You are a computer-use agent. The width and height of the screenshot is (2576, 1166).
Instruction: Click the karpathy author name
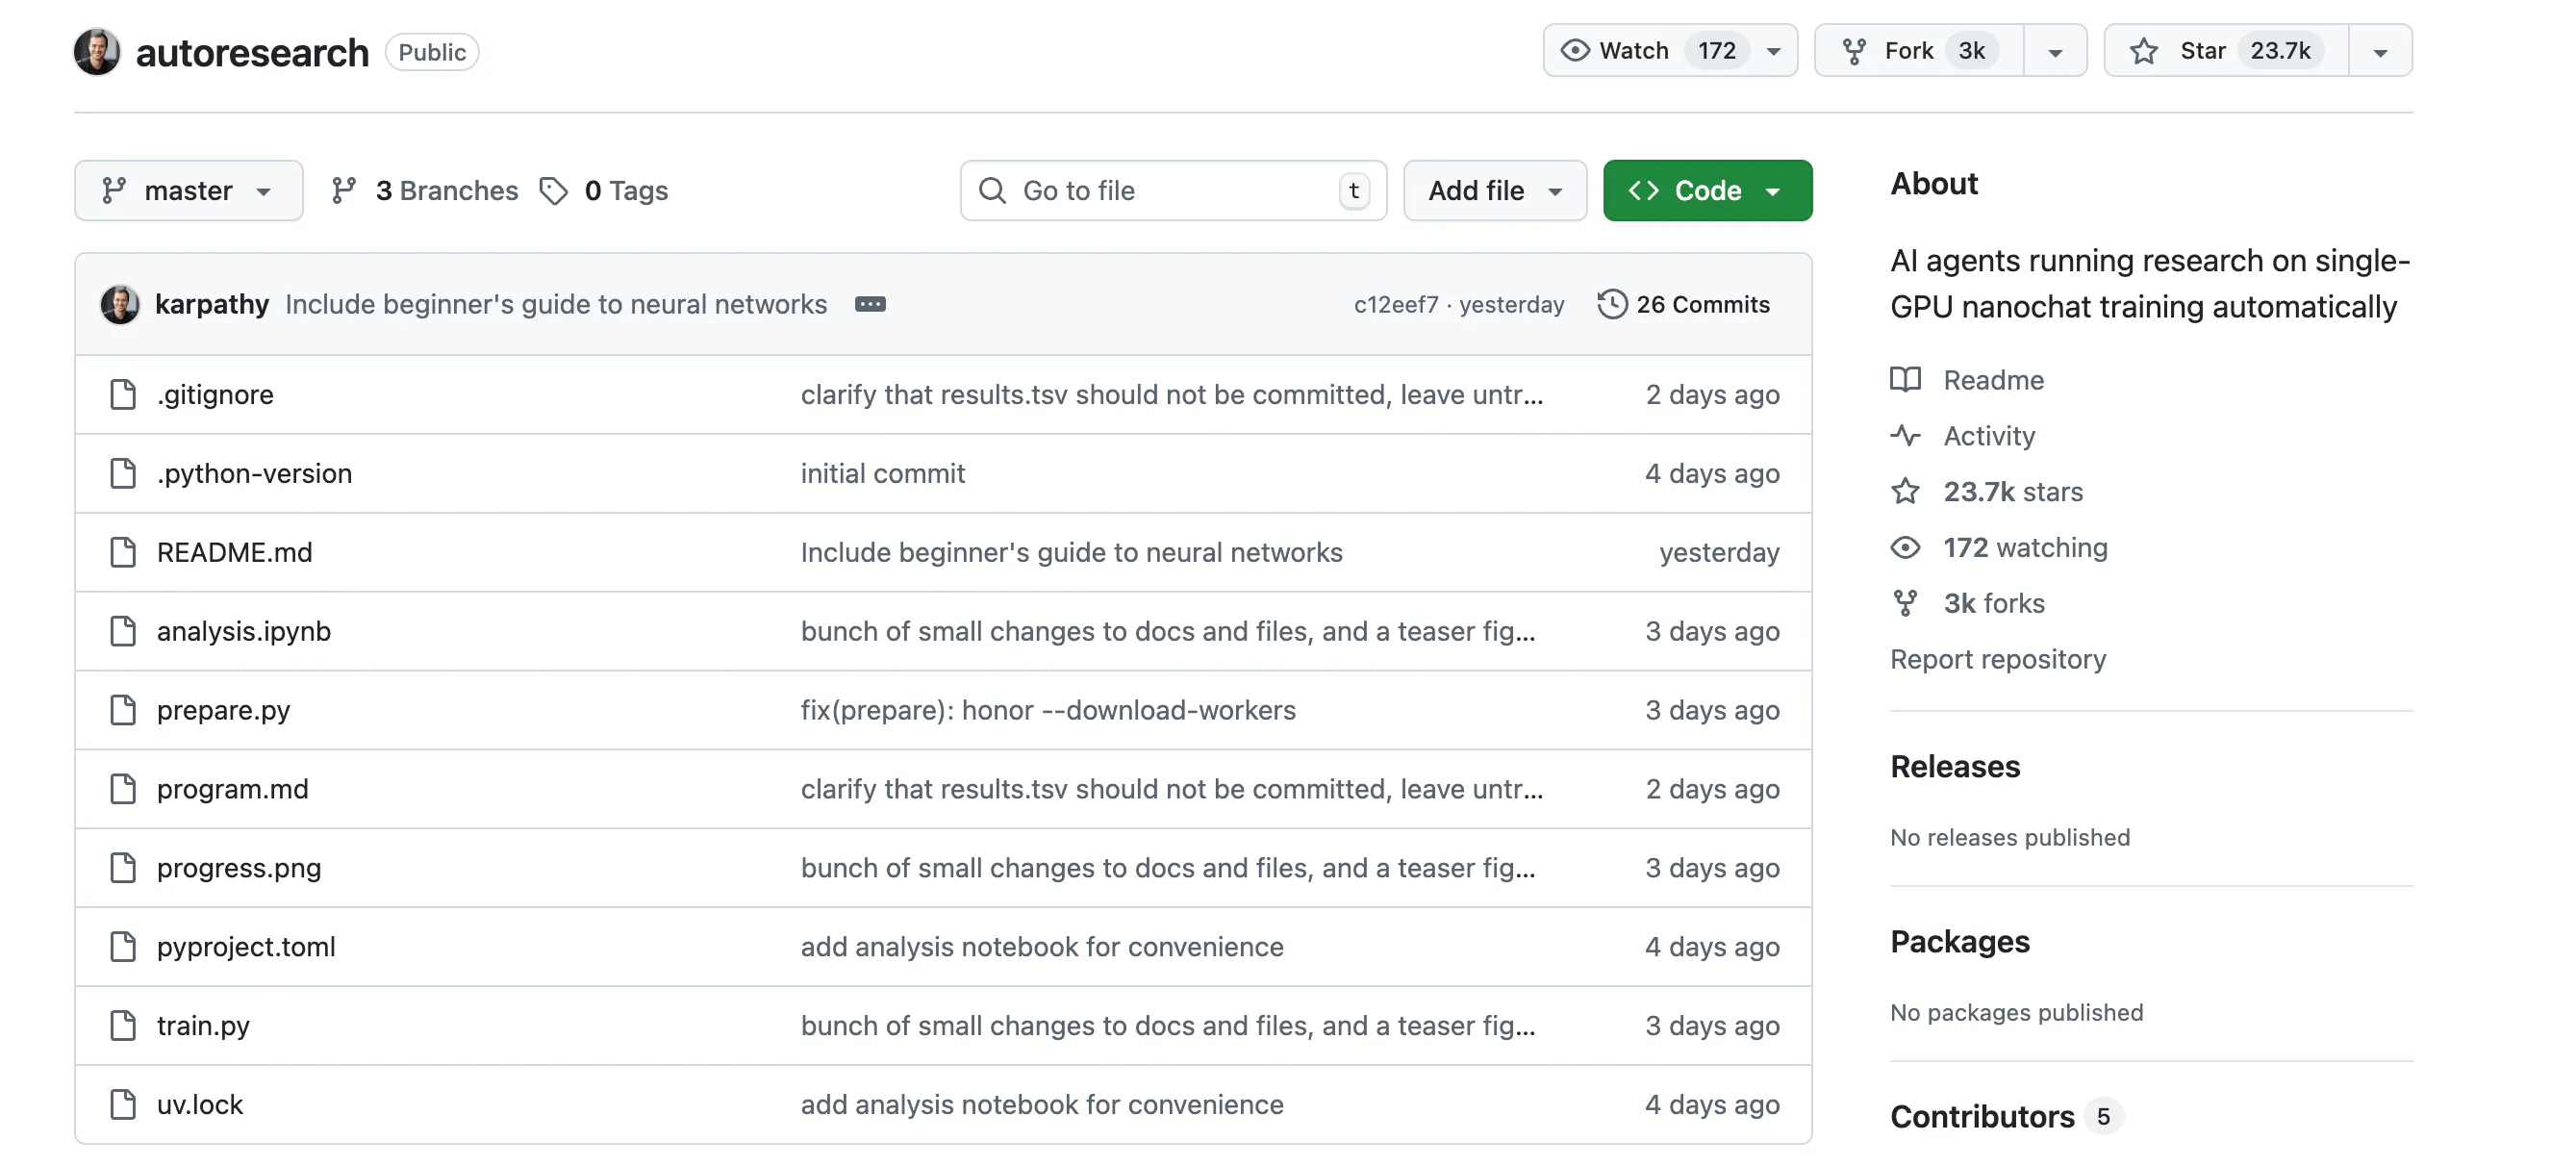(212, 304)
